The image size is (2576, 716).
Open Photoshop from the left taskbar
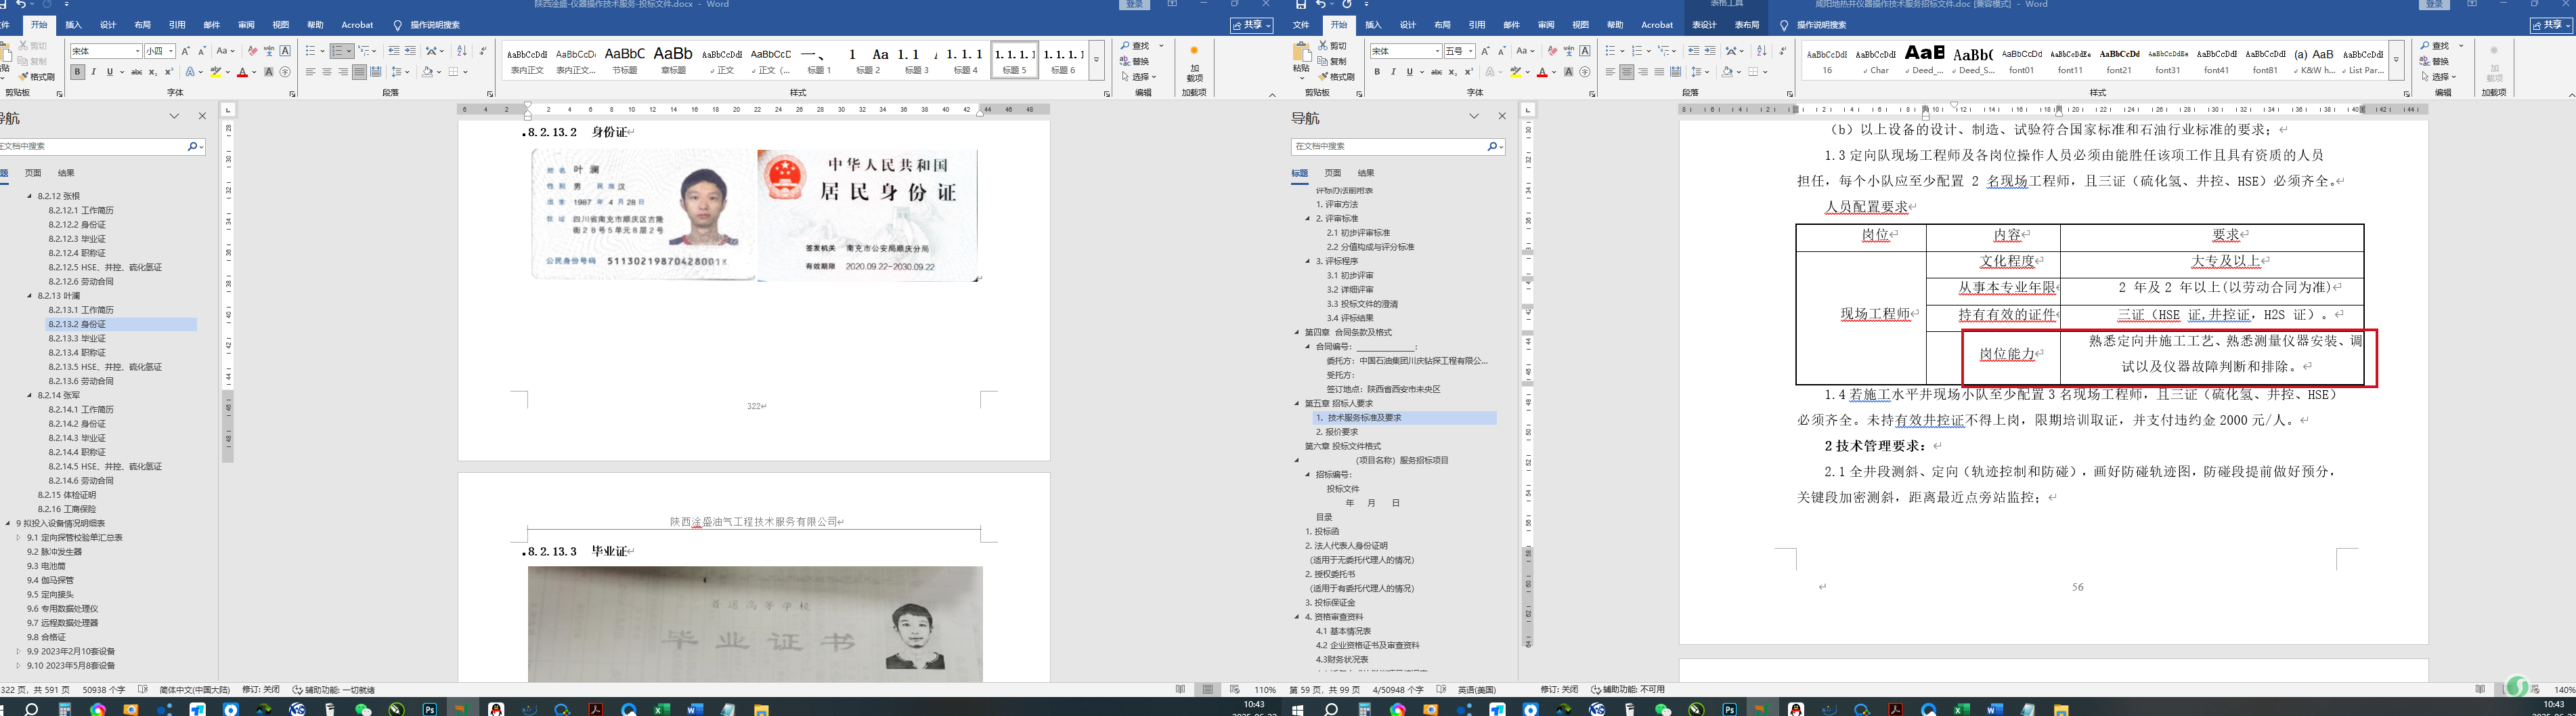430,709
